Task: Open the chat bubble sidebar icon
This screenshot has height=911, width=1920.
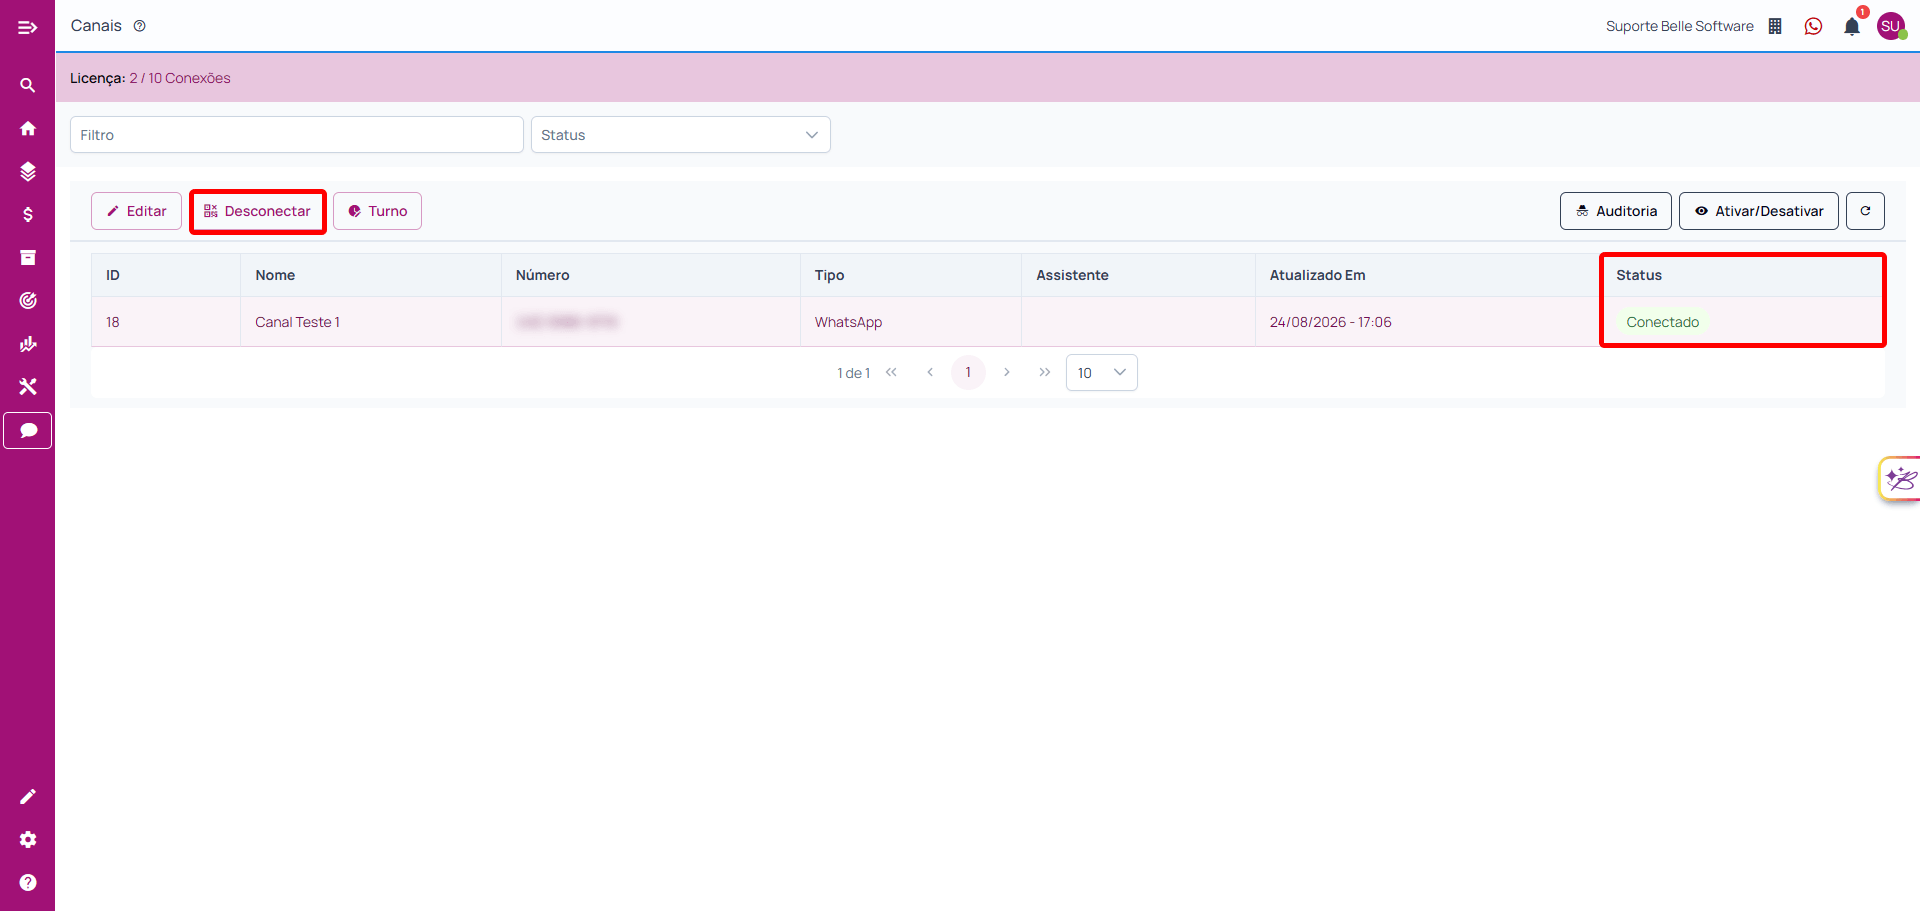Action: (x=27, y=430)
